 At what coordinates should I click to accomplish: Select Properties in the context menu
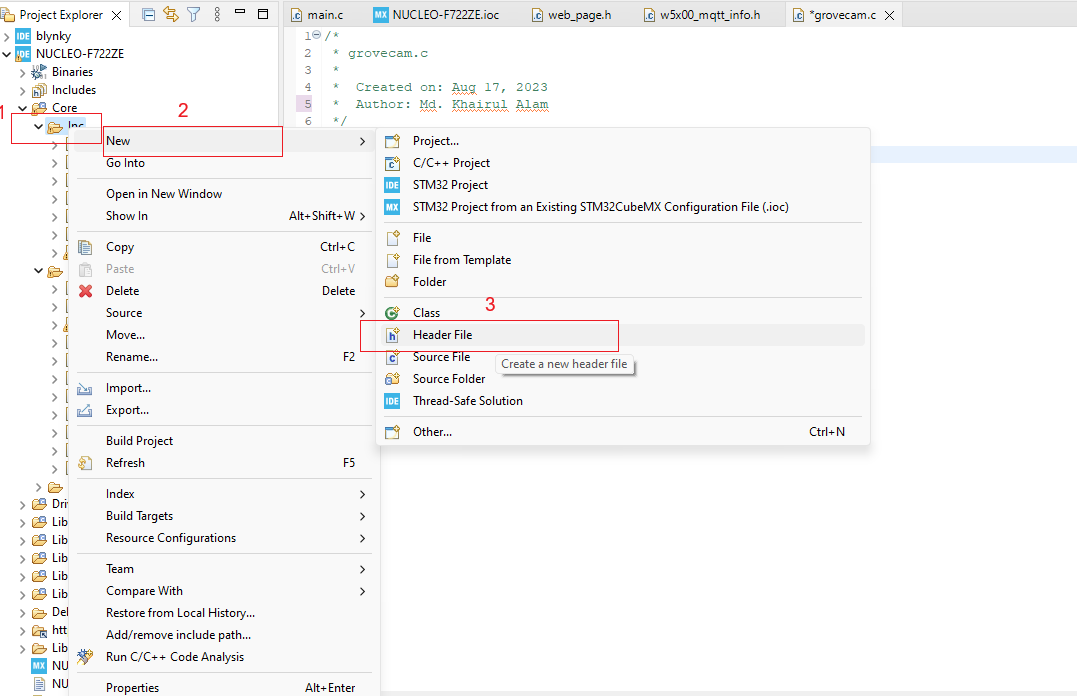[224, 687]
